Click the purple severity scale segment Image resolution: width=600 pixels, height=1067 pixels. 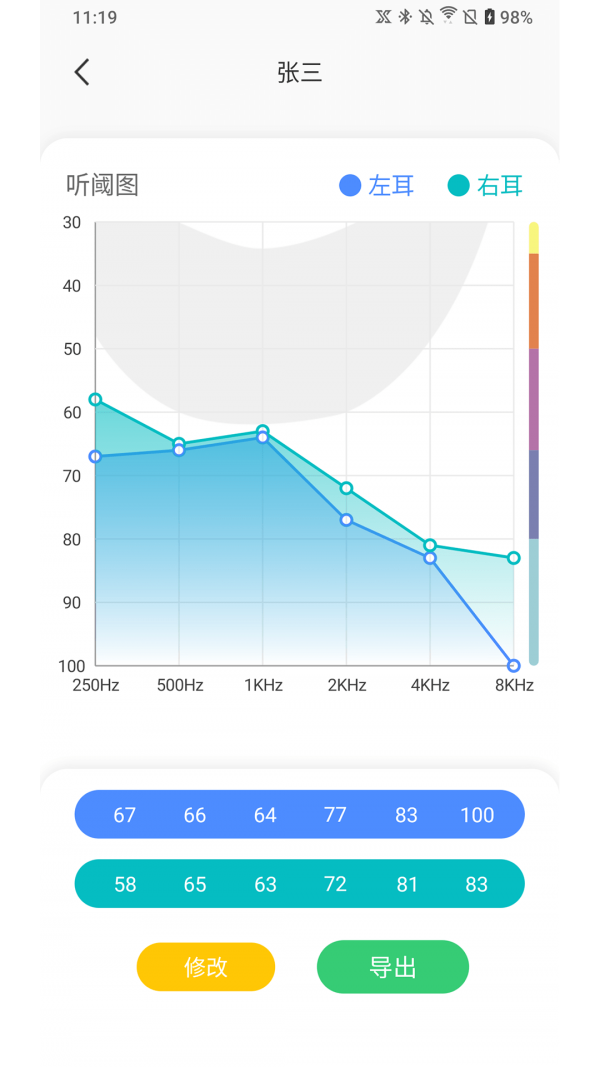[x=534, y=399]
